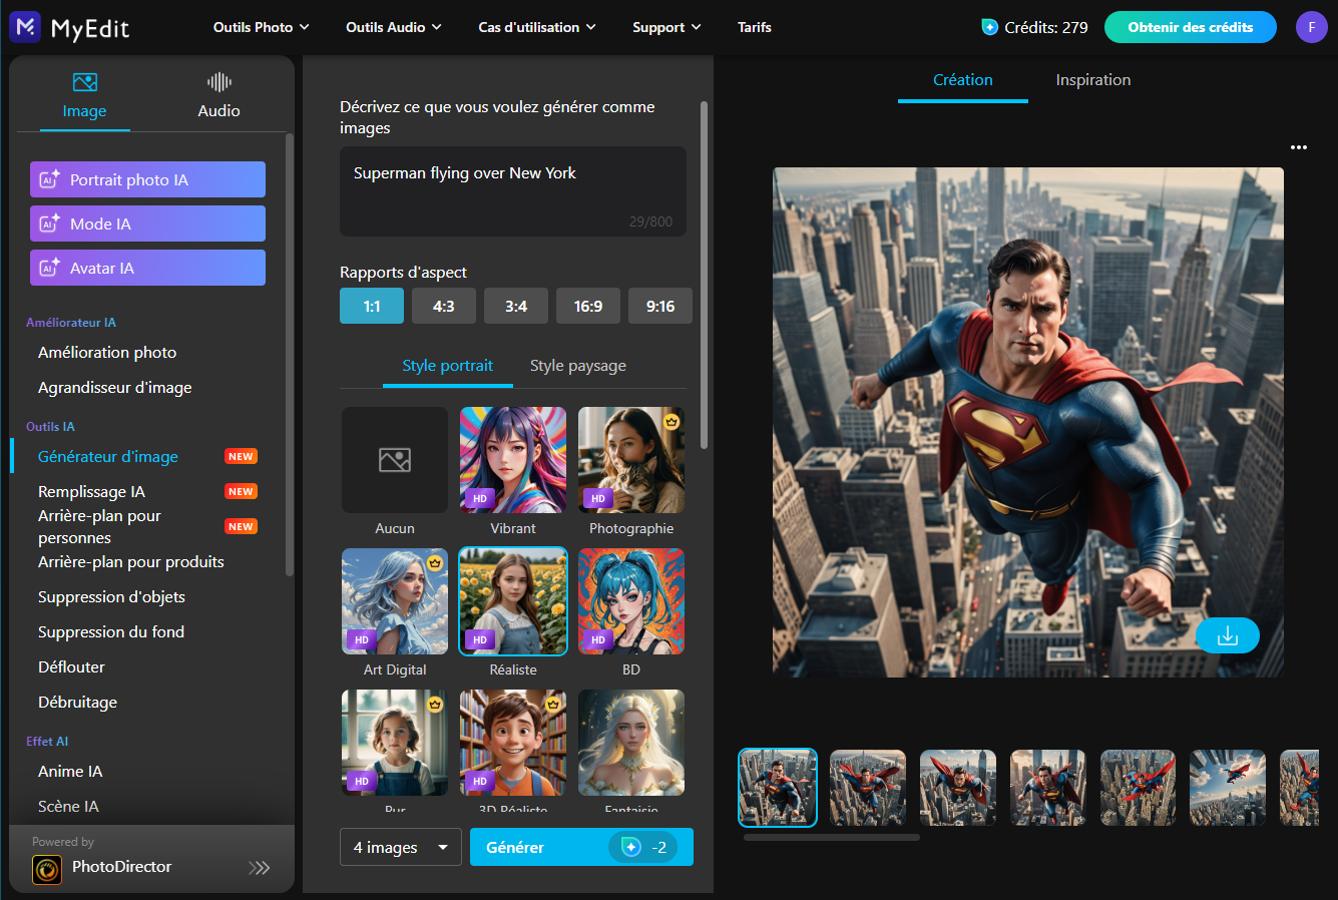Select the 4:3 aspect ratio
Viewport: 1338px width, 900px height.
tap(444, 306)
